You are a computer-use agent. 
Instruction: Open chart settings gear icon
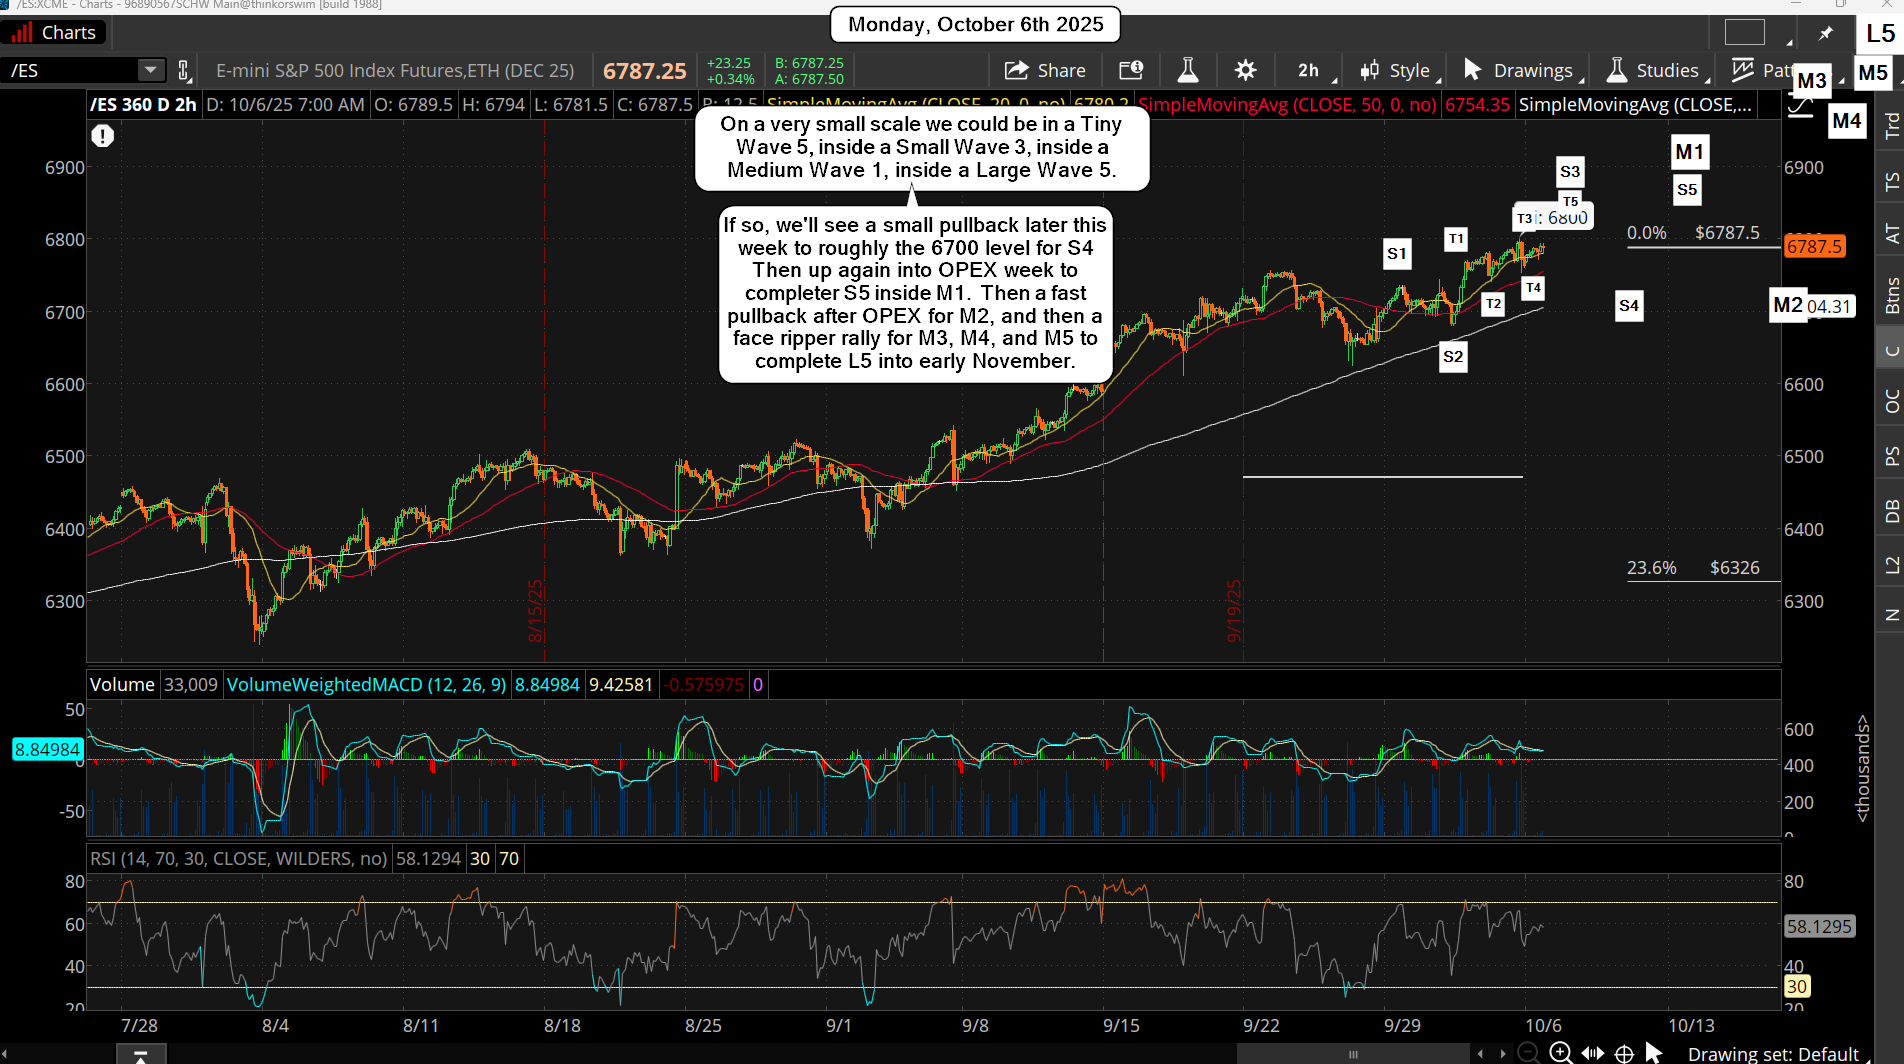[1245, 70]
